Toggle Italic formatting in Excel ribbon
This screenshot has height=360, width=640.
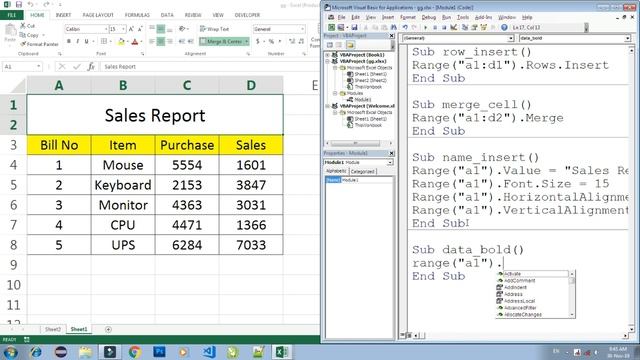click(78, 41)
